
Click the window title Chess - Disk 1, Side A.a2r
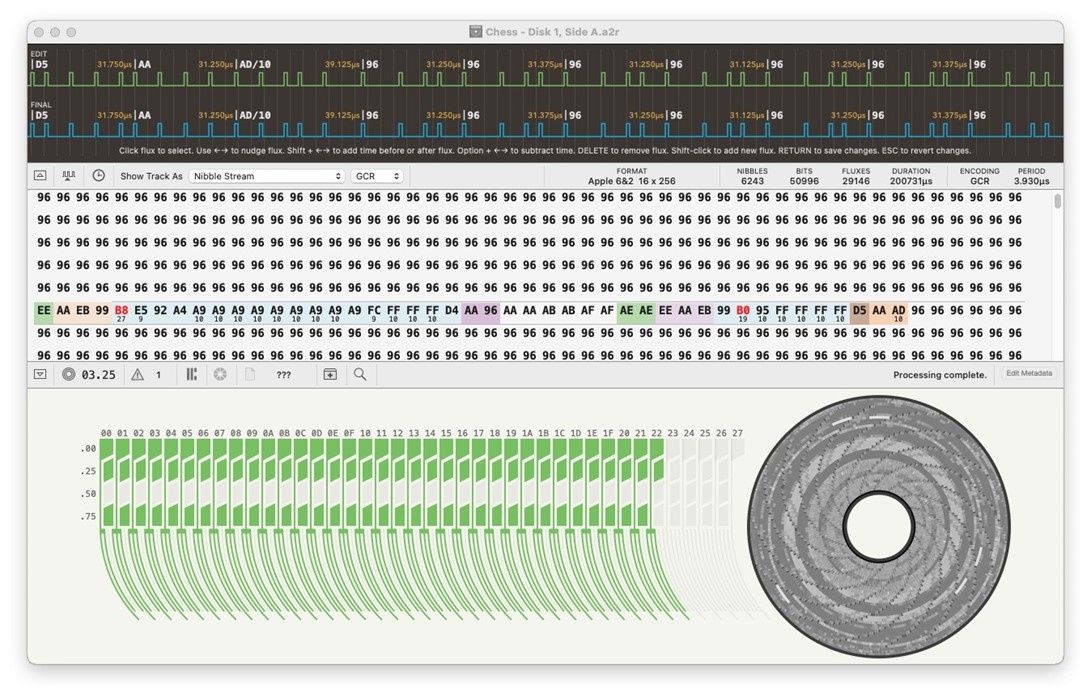552,32
